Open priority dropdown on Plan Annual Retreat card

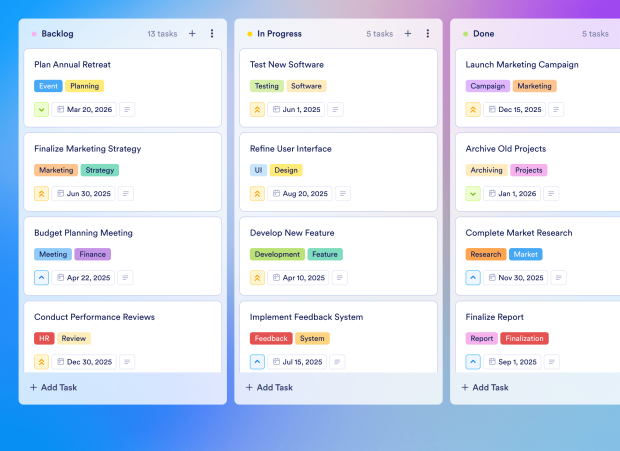tap(41, 110)
